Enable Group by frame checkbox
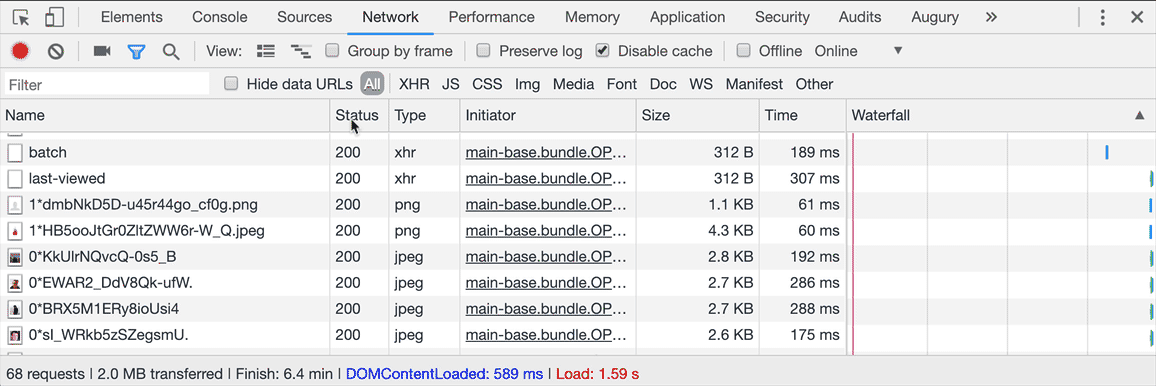The width and height of the screenshot is (1156, 386). [332, 50]
